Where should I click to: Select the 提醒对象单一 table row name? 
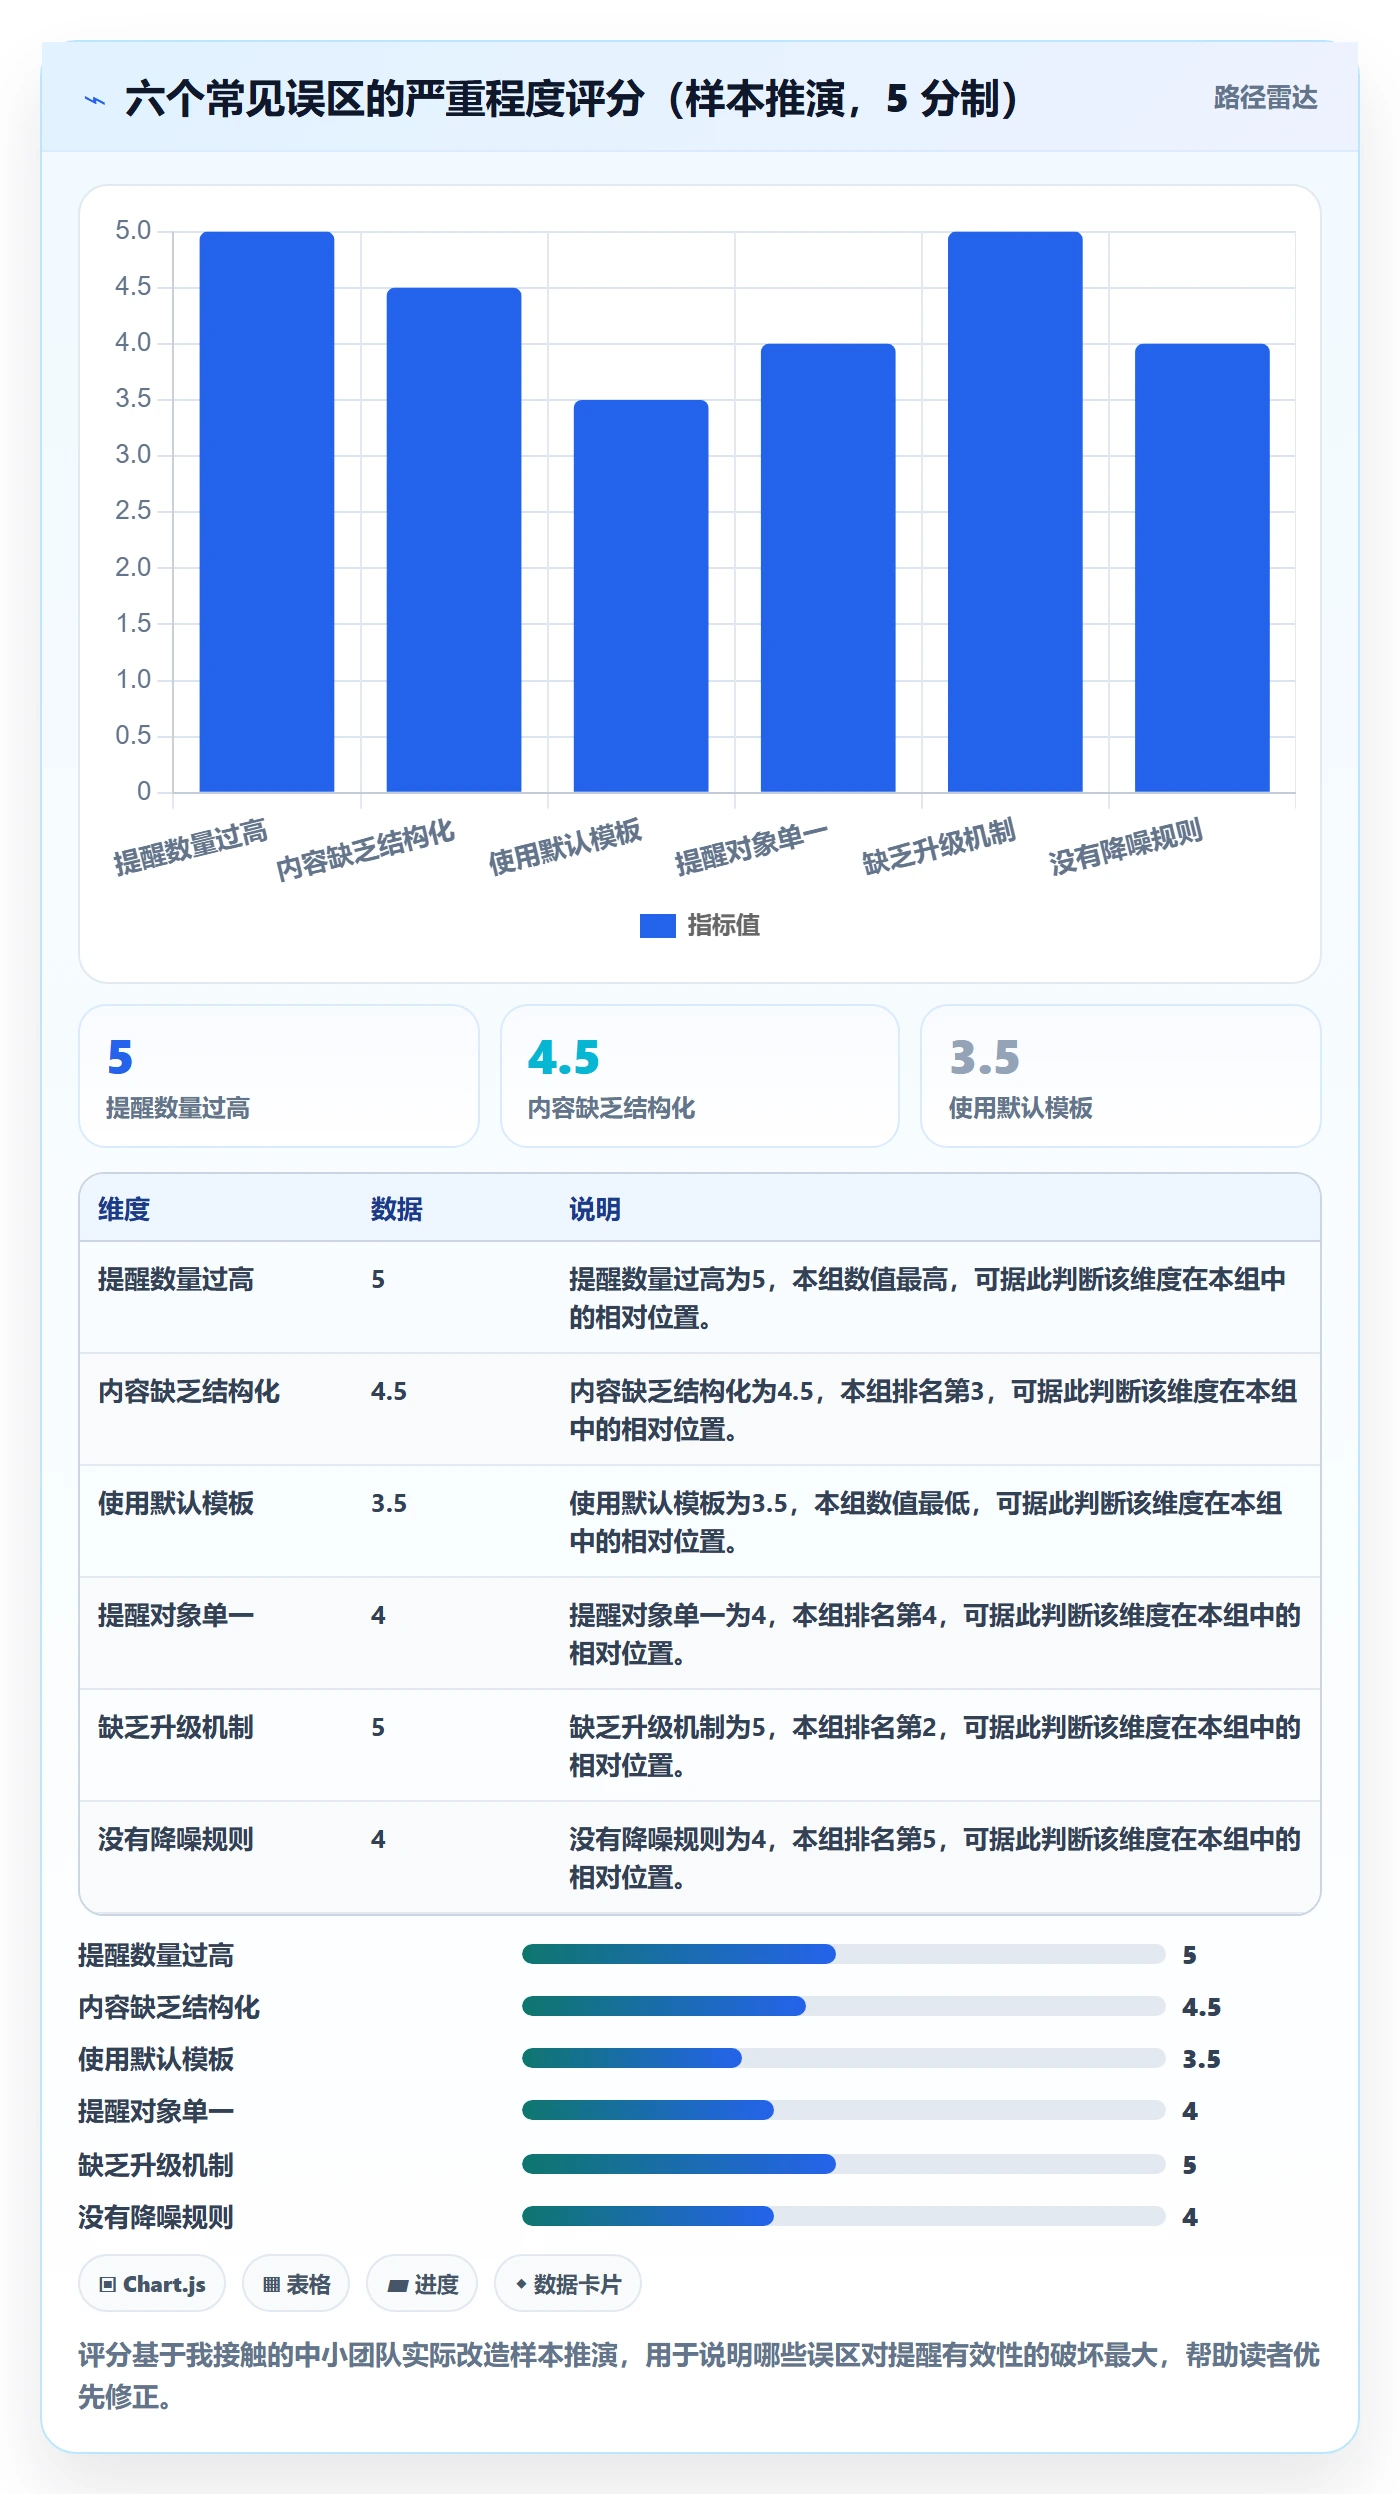tap(176, 1615)
